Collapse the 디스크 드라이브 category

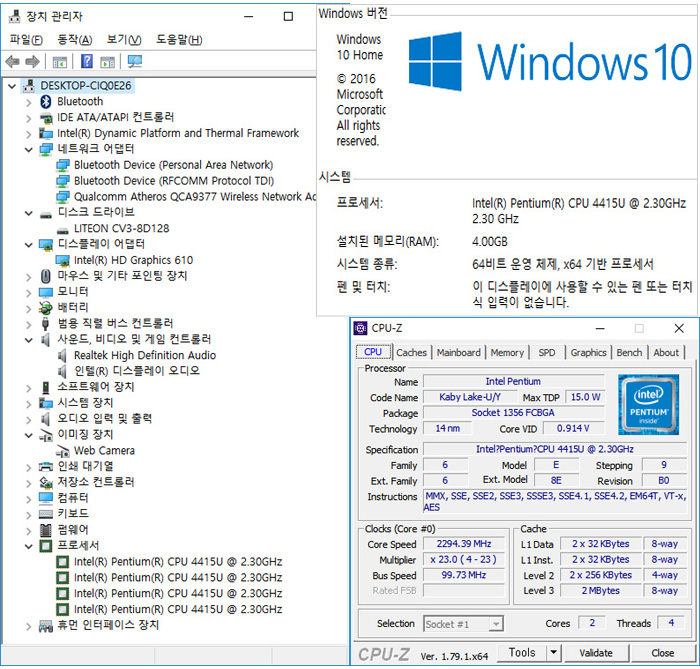pos(29,213)
